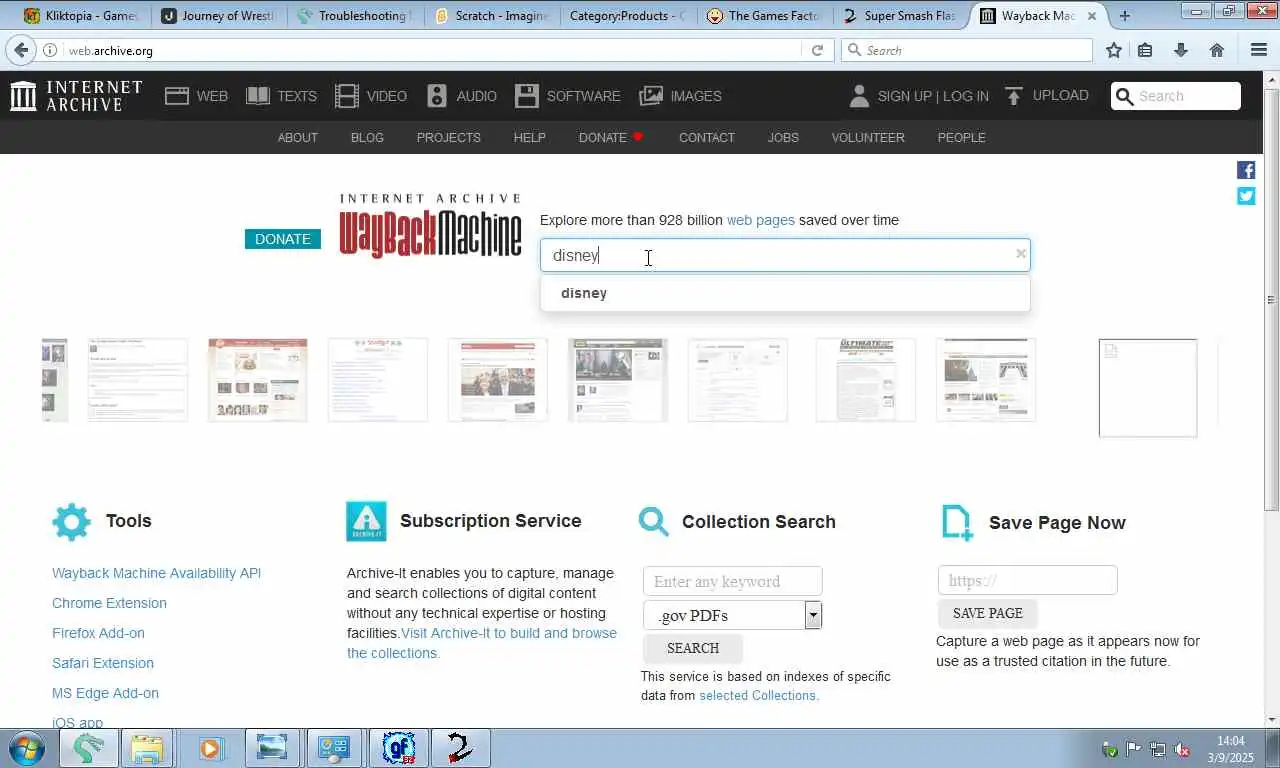1280x768 pixels.
Task: Share the page on Facebook
Action: (1246, 170)
